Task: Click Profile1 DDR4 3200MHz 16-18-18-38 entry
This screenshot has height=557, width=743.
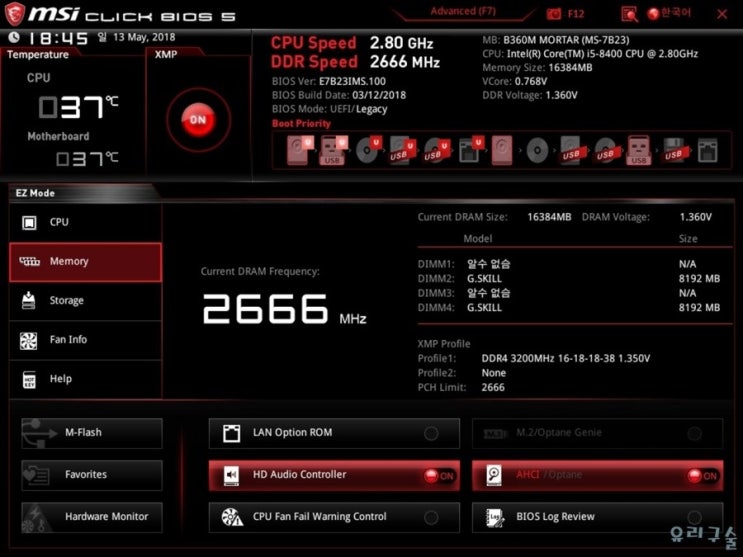Action: [x=534, y=358]
